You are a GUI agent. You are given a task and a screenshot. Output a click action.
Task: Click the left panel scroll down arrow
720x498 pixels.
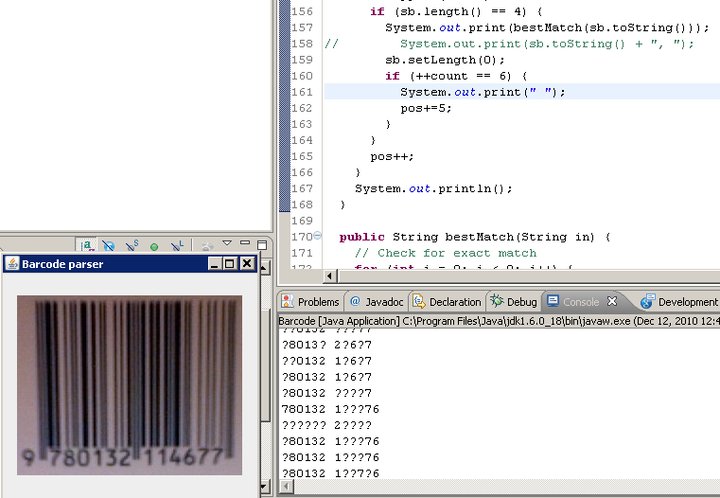click(264, 487)
